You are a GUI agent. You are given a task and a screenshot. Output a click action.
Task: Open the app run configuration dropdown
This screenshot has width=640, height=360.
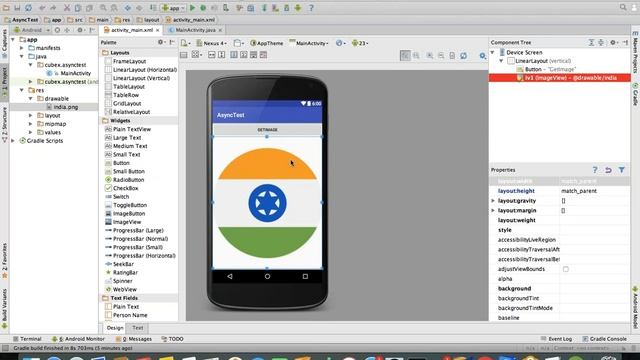173,8
